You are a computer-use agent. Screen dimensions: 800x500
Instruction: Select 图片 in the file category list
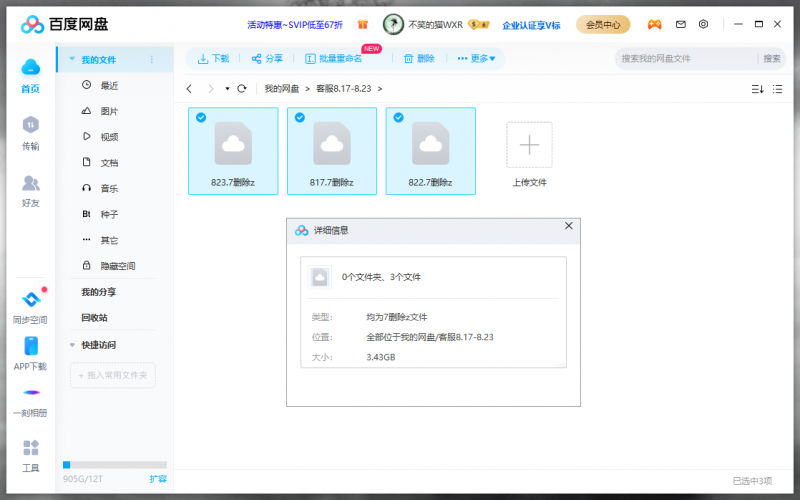109,111
